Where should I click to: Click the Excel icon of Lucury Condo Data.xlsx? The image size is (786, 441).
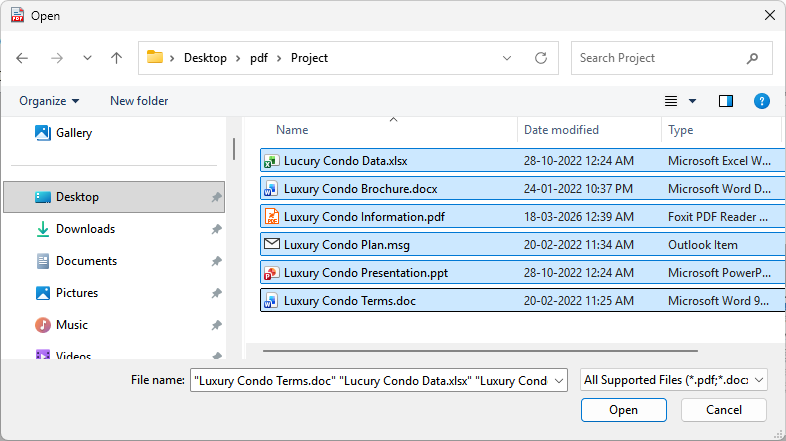coord(271,160)
